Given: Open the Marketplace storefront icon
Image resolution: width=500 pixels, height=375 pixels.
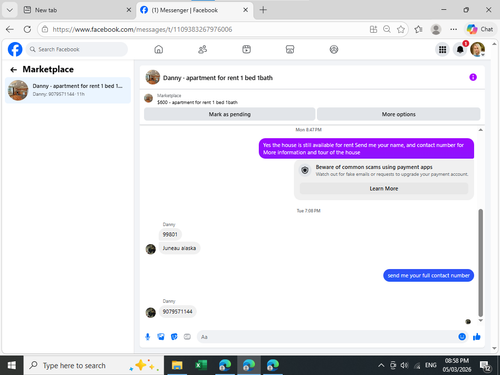Looking at the screenshot, I should (x=290, y=49).
